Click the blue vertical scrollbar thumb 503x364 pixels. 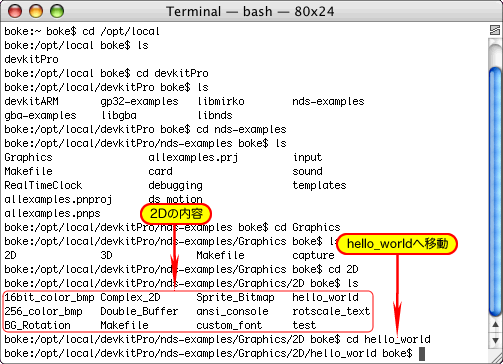495,191
